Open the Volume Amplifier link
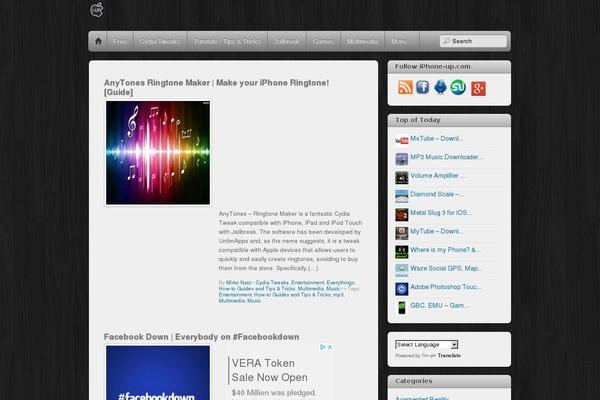This screenshot has width=600, height=400. 438,175
